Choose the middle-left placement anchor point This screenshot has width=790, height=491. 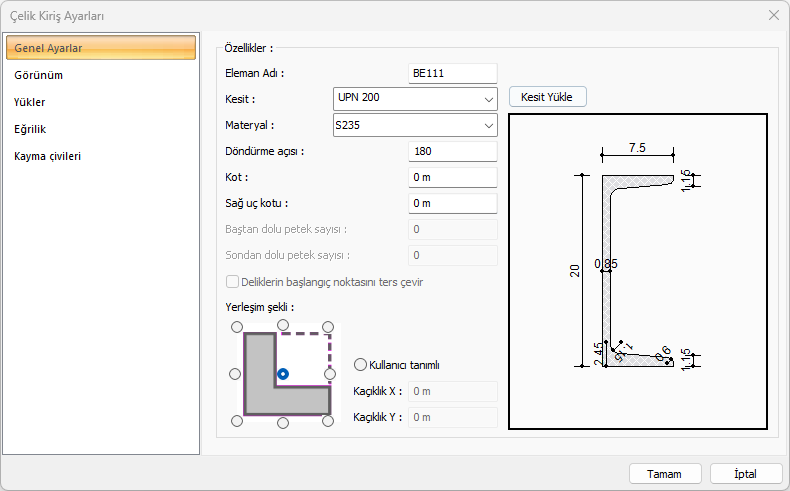(x=236, y=374)
